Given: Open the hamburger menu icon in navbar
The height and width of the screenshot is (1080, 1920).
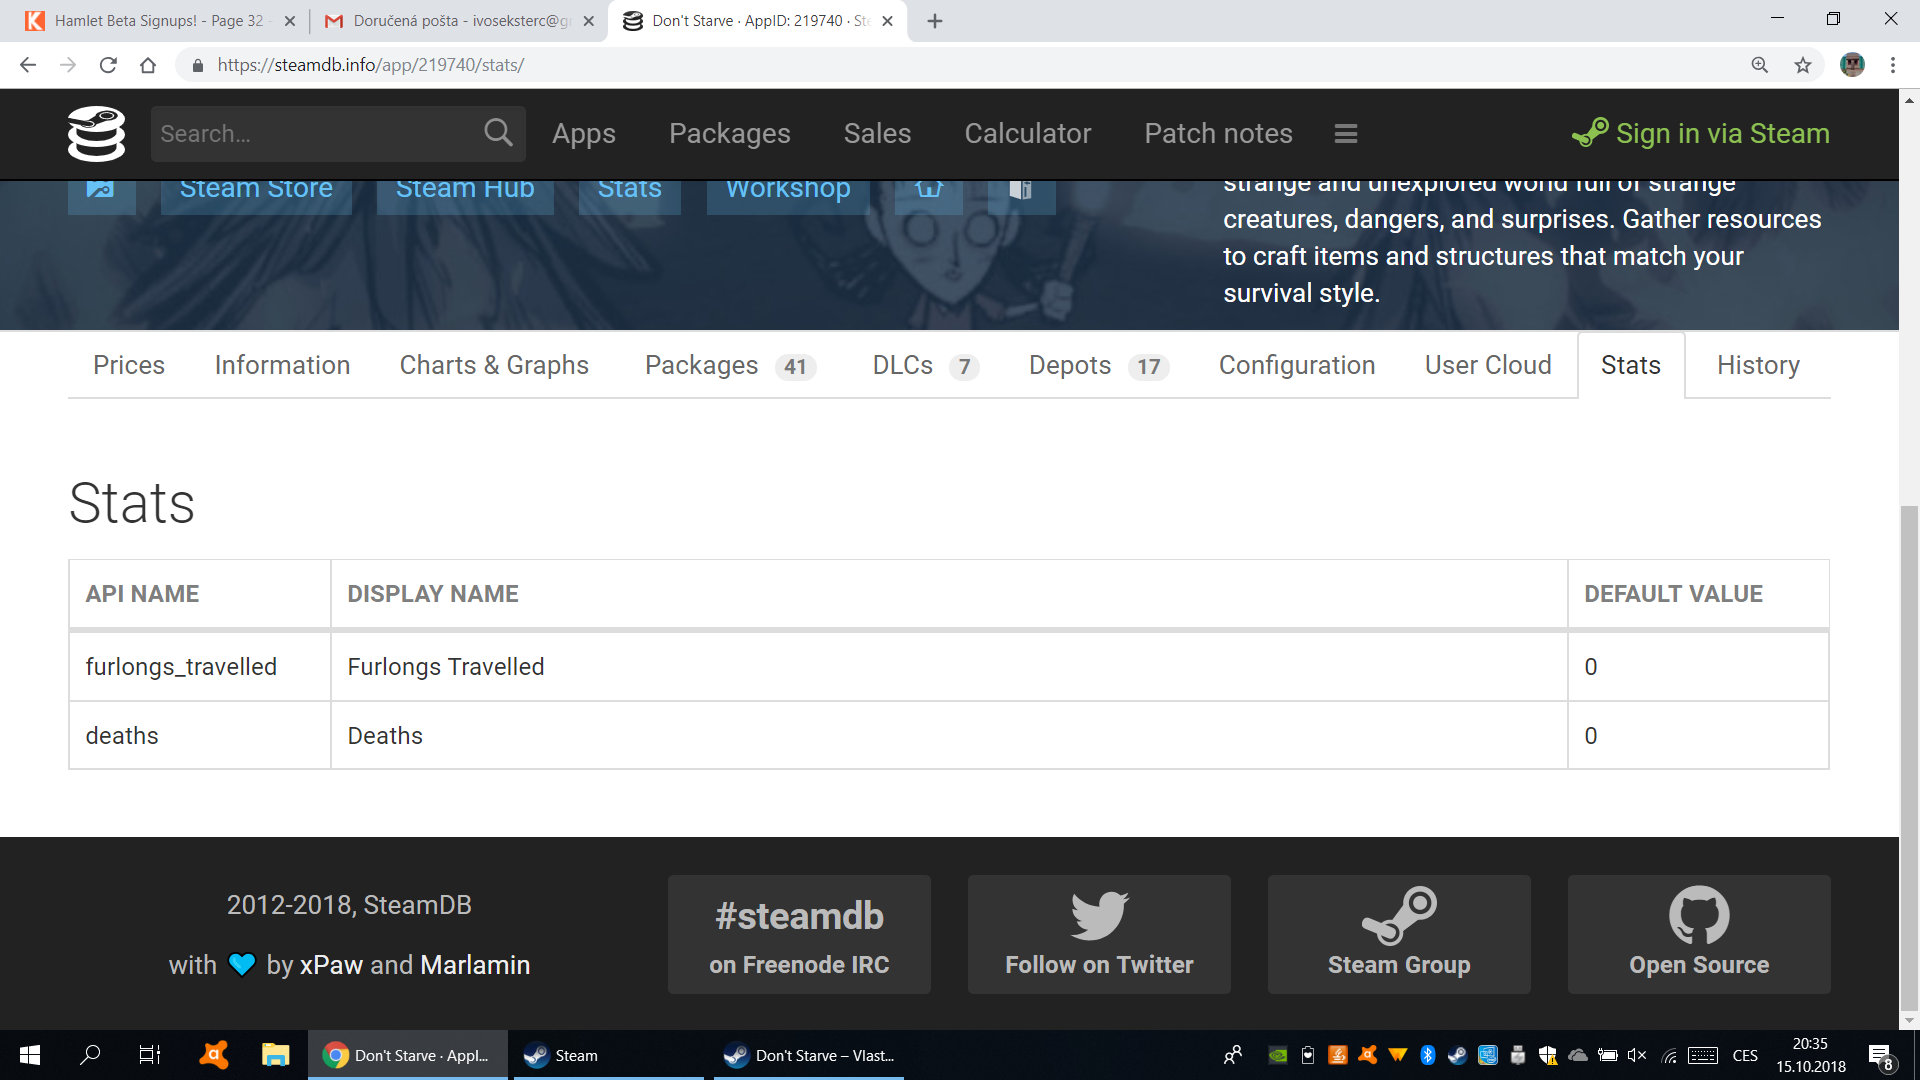Looking at the screenshot, I should pos(1345,134).
